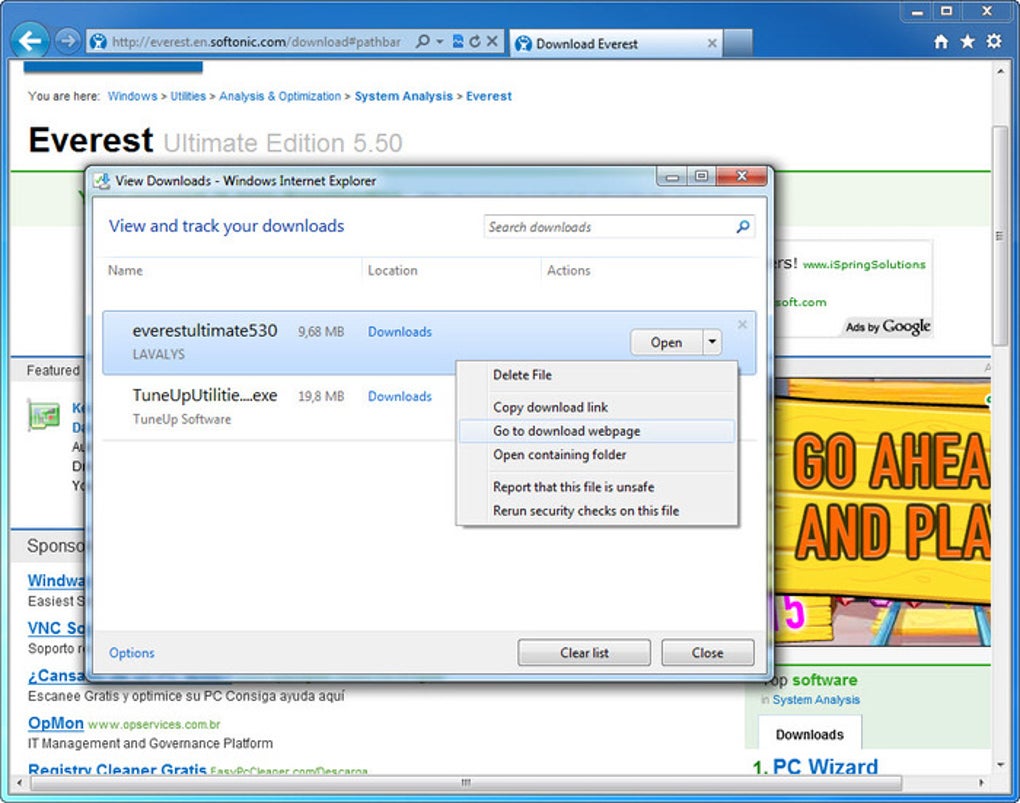Maximize the View Downloads window

coord(701,176)
